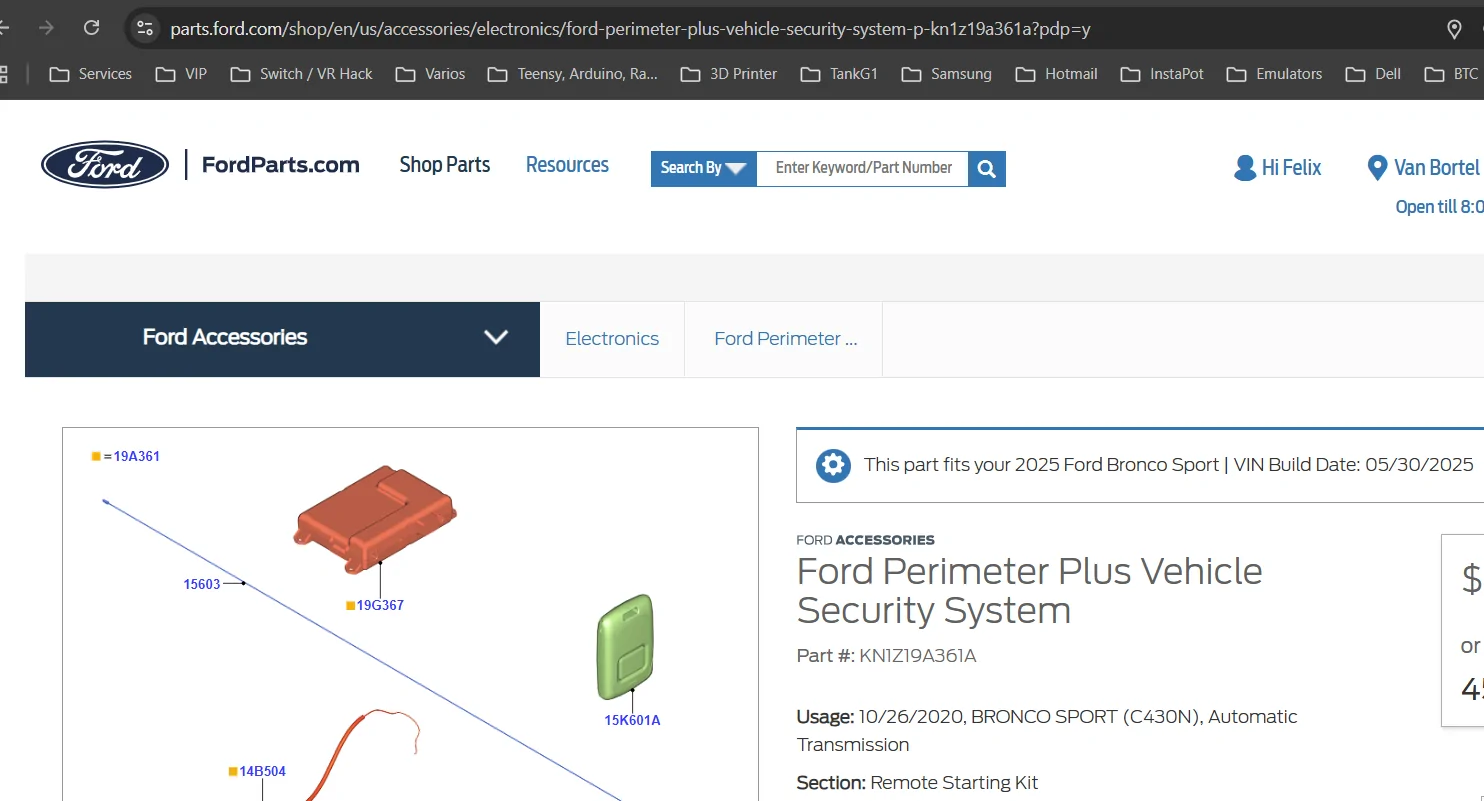Viewport: 1484px width, 801px height.
Task: Click the Ford Perimeter breadcrumb link
Action: [x=785, y=339]
